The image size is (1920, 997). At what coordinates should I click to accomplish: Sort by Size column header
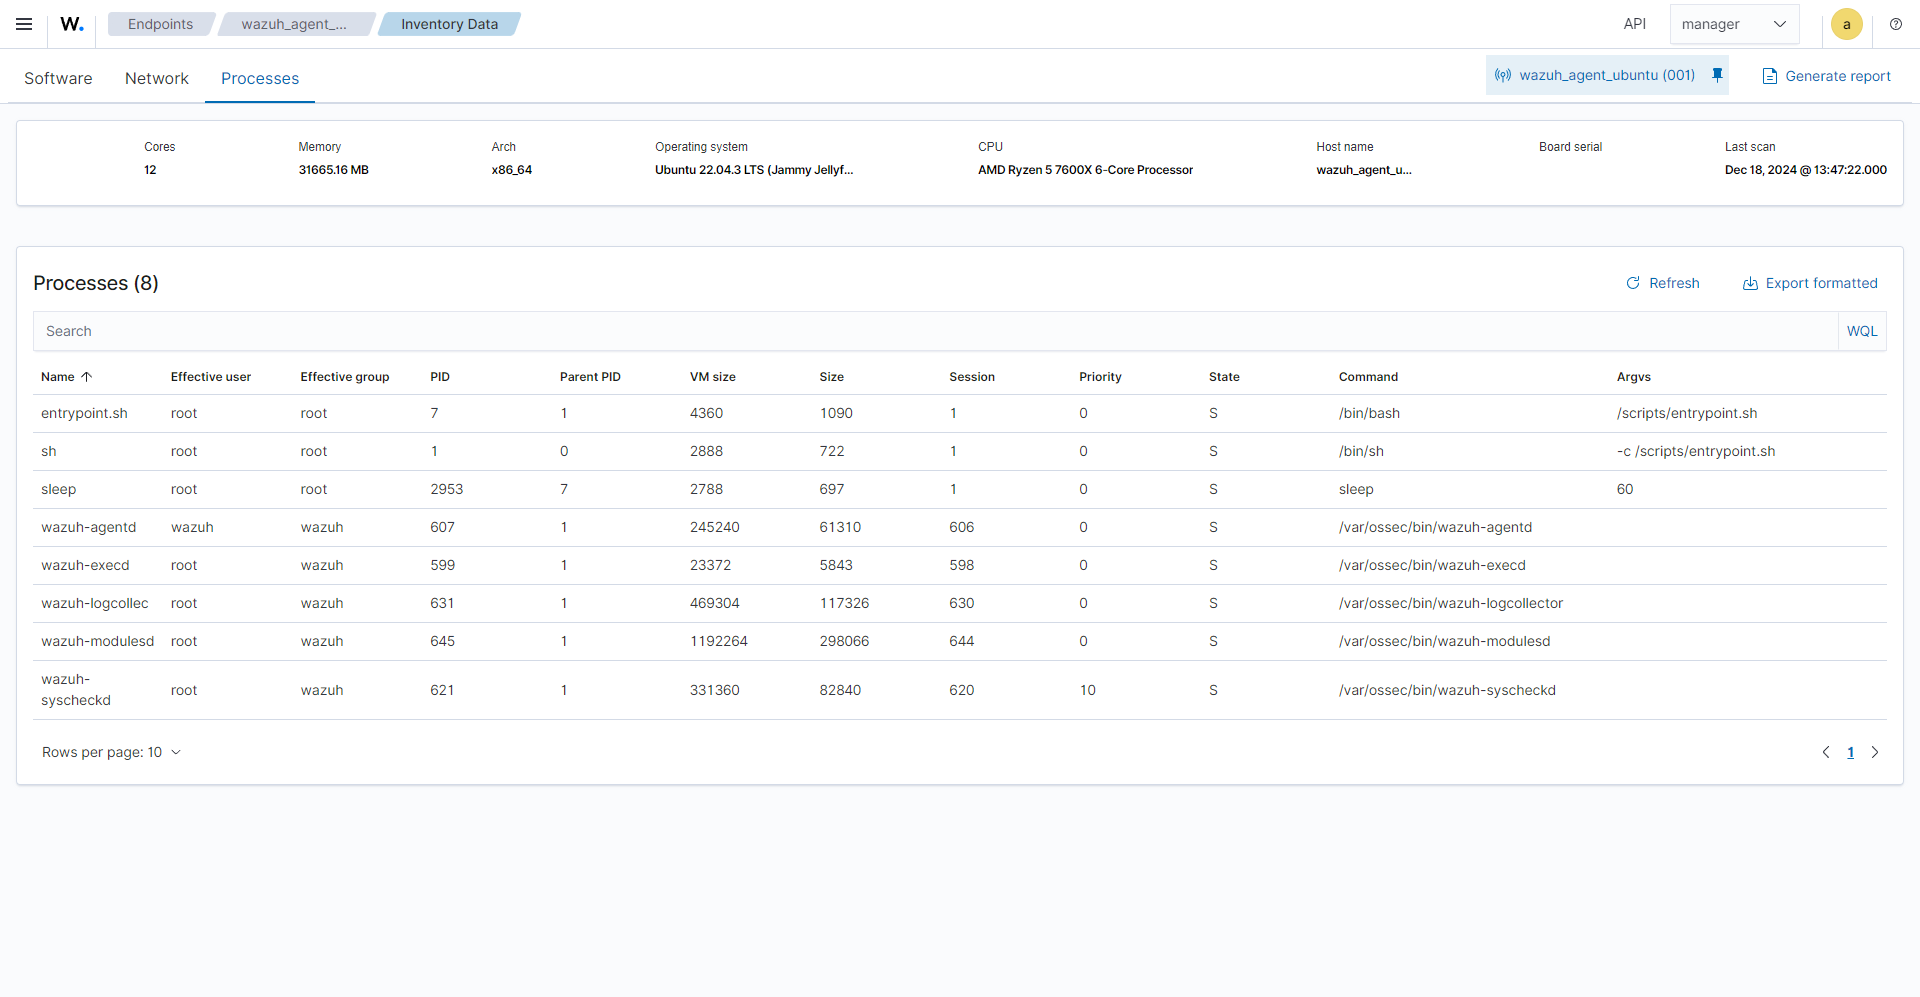coord(832,377)
